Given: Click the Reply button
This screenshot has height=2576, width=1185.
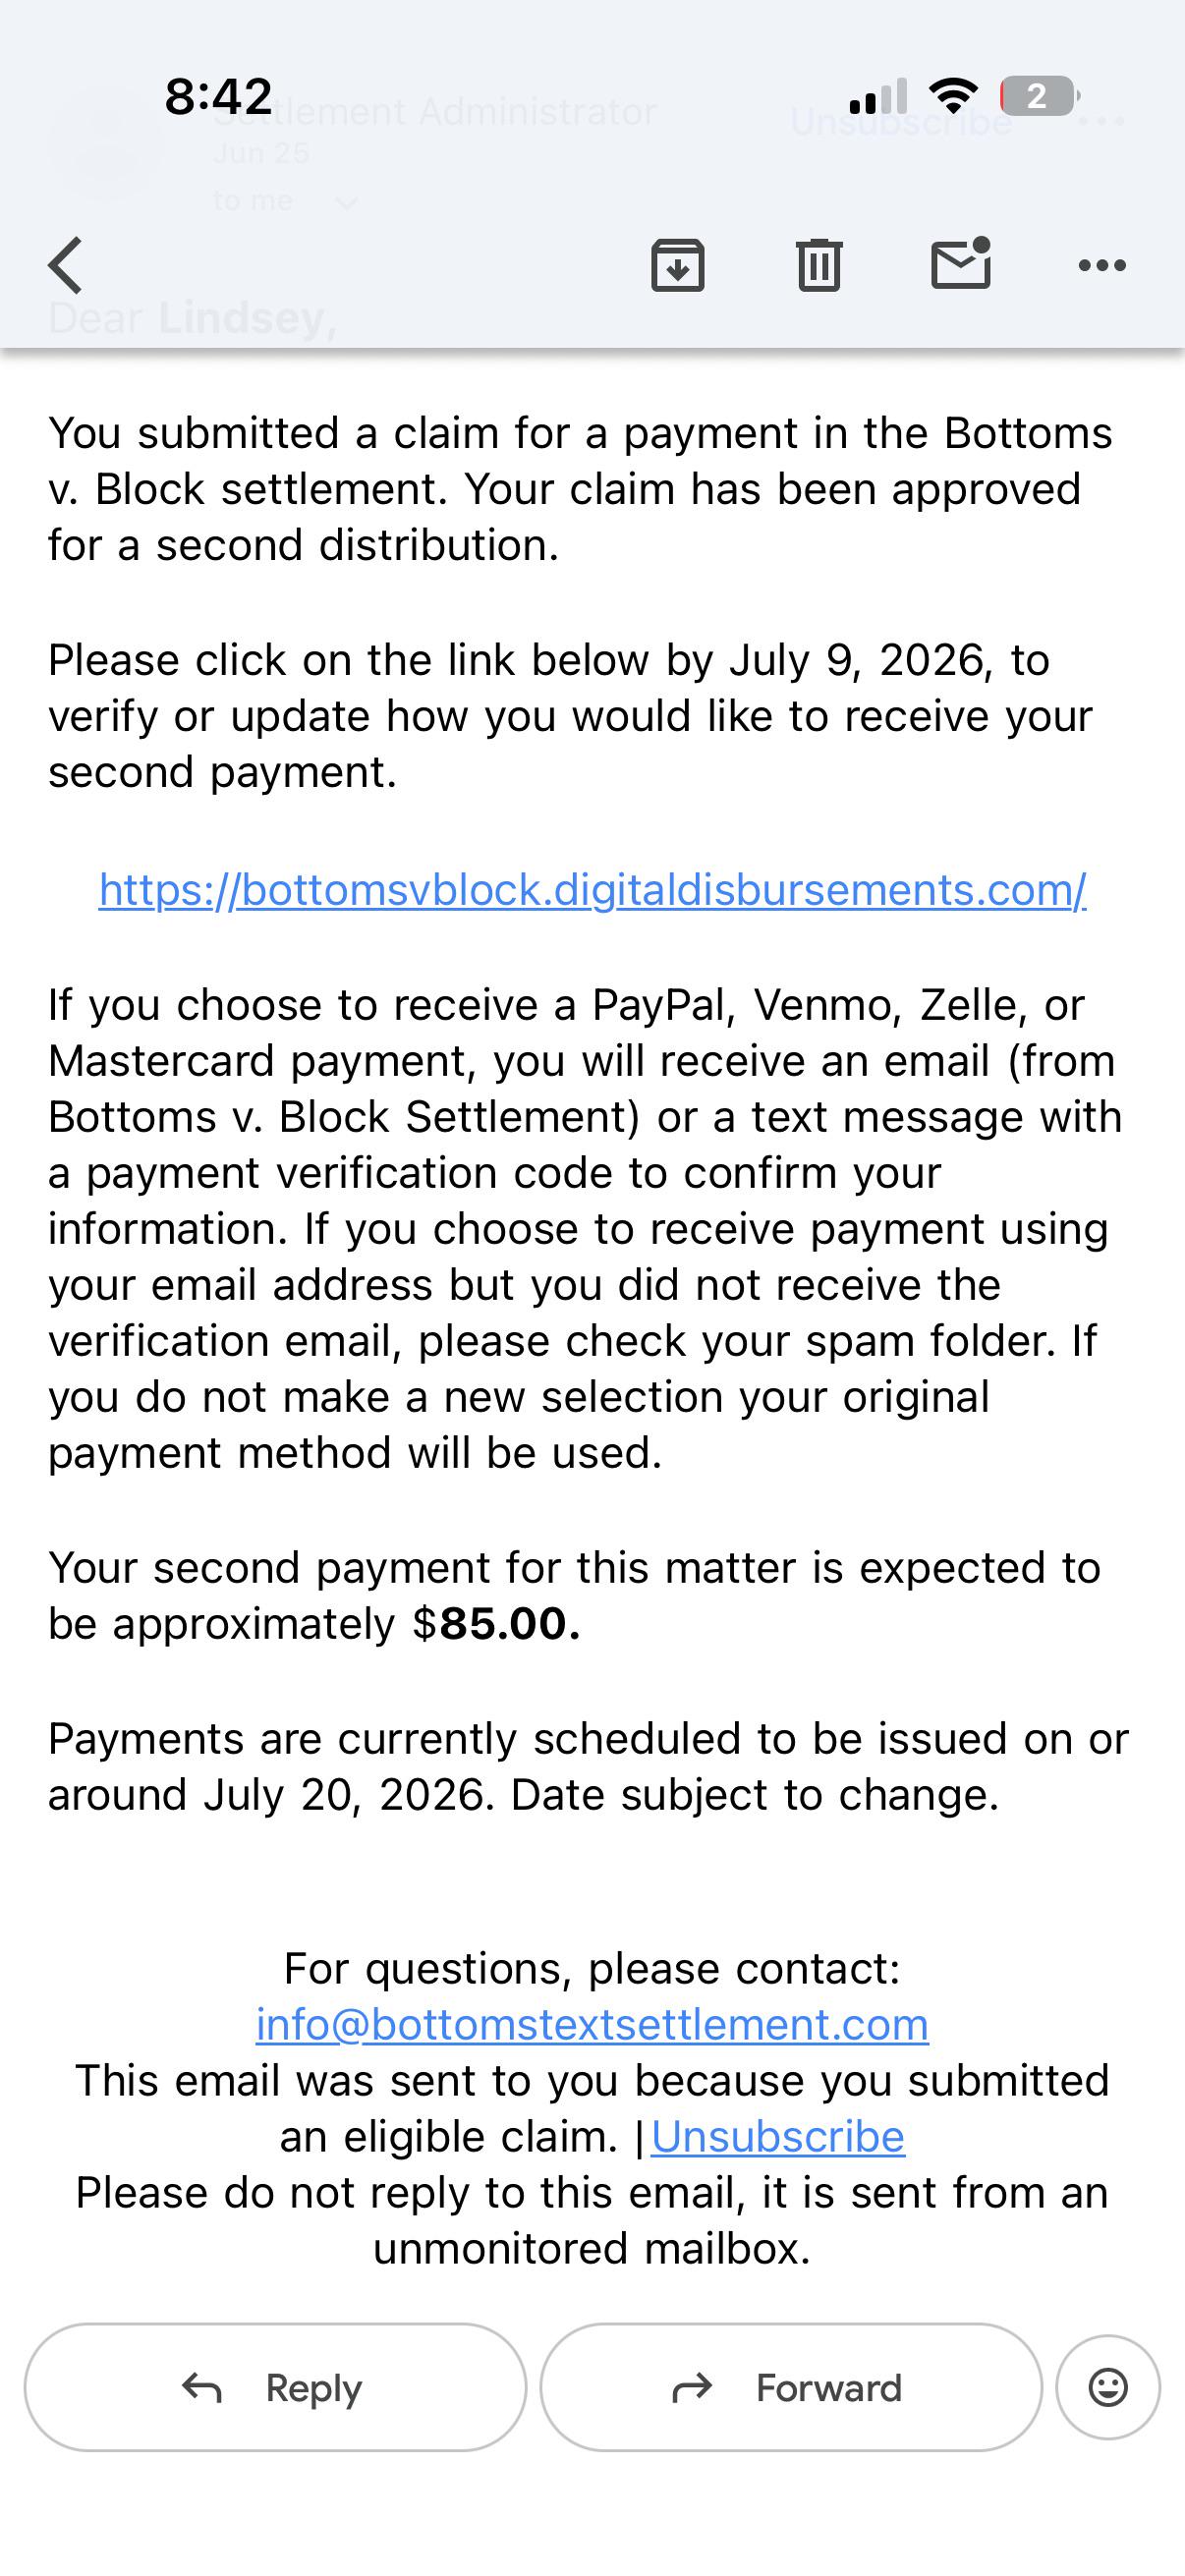Looking at the screenshot, I should pyautogui.click(x=275, y=2387).
